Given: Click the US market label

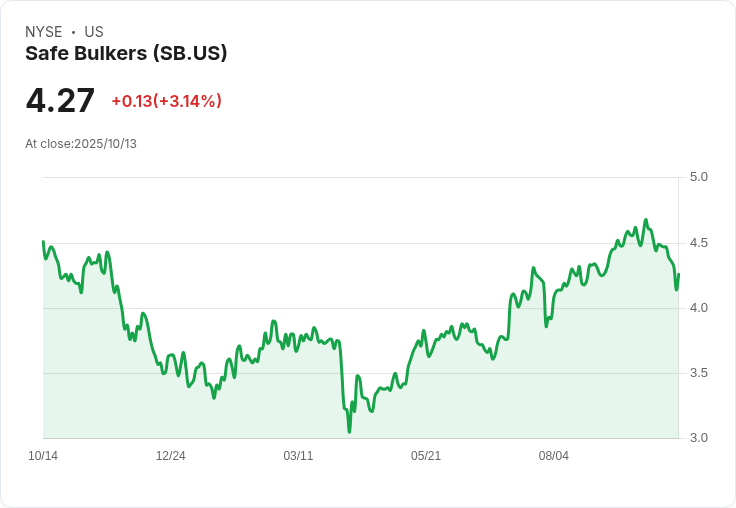Looking at the screenshot, I should [94, 32].
